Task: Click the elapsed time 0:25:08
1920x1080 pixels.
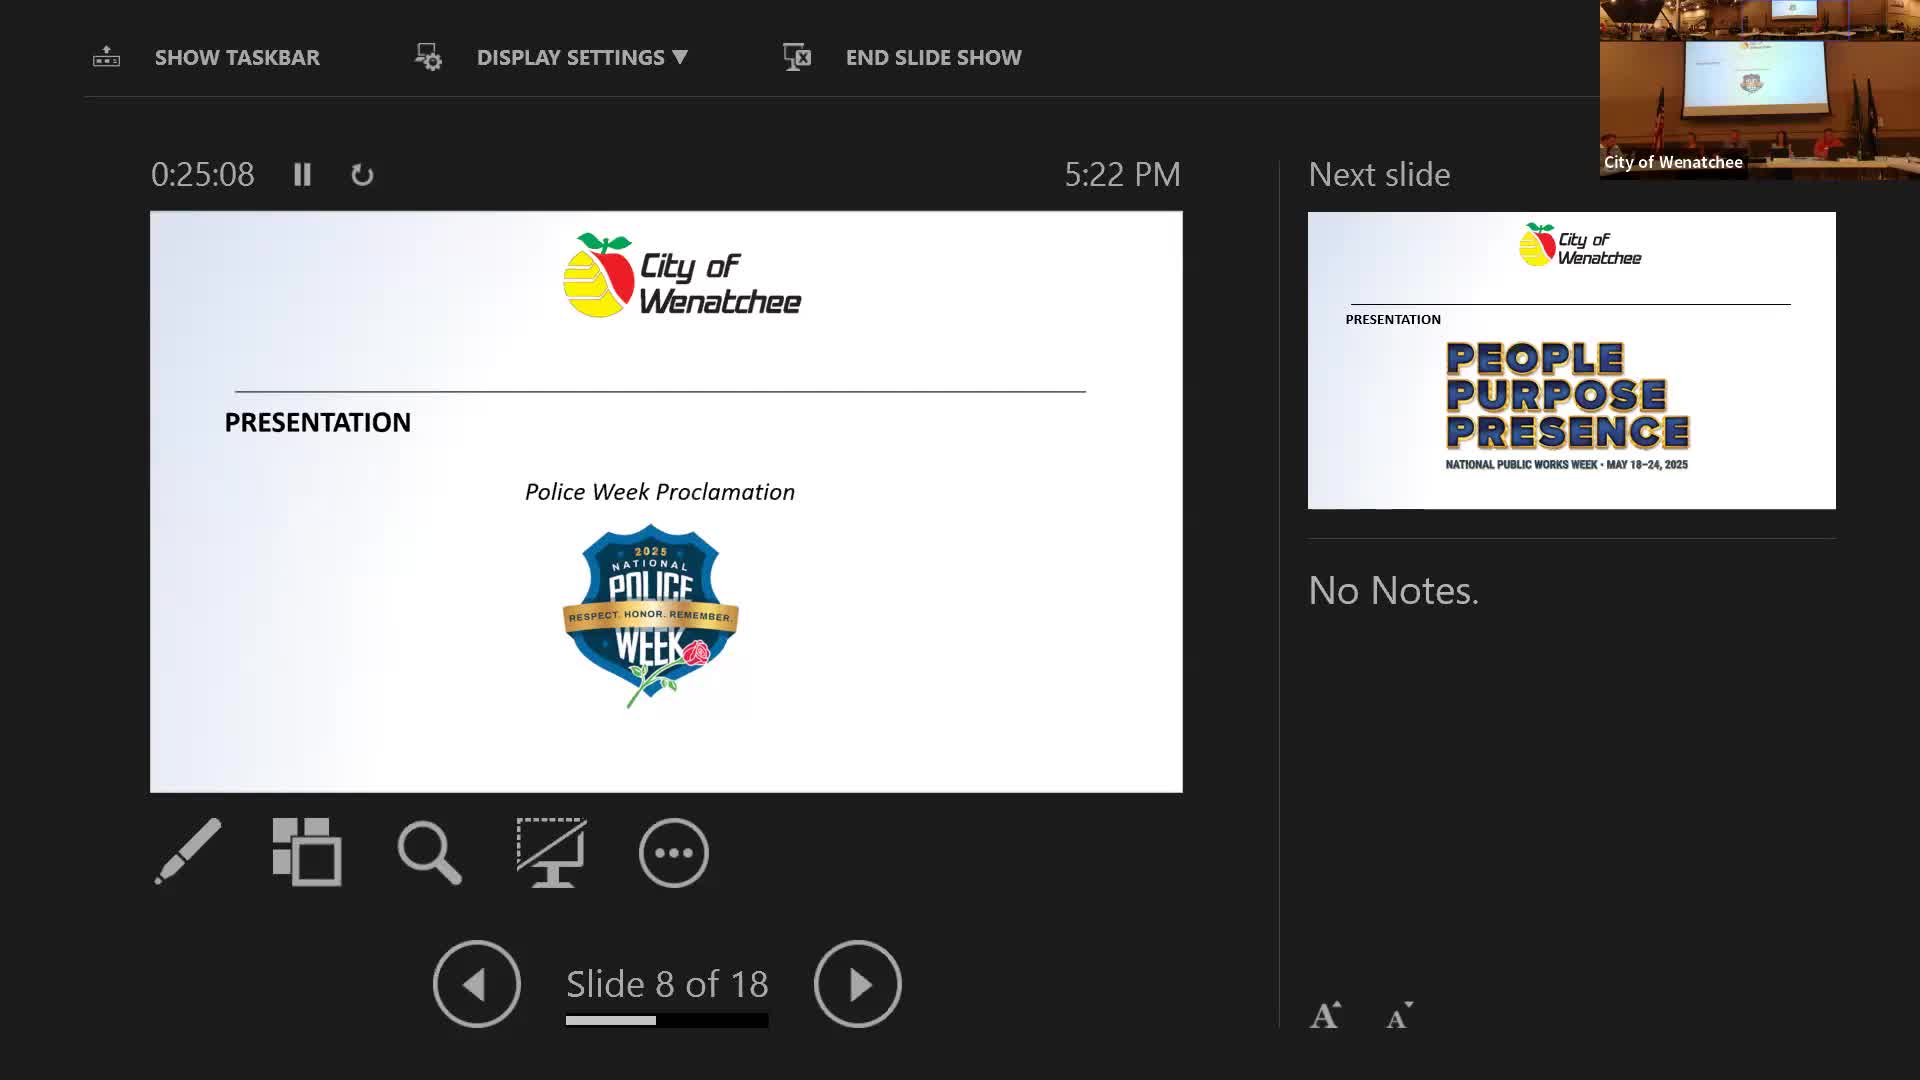Action: tap(203, 175)
